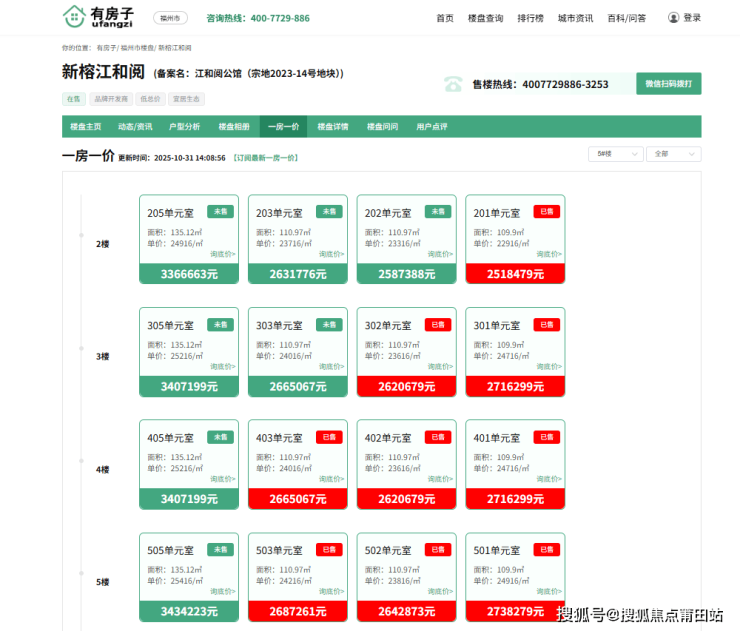
Task: Open the 楼盘相册 tab
Action: (x=234, y=127)
